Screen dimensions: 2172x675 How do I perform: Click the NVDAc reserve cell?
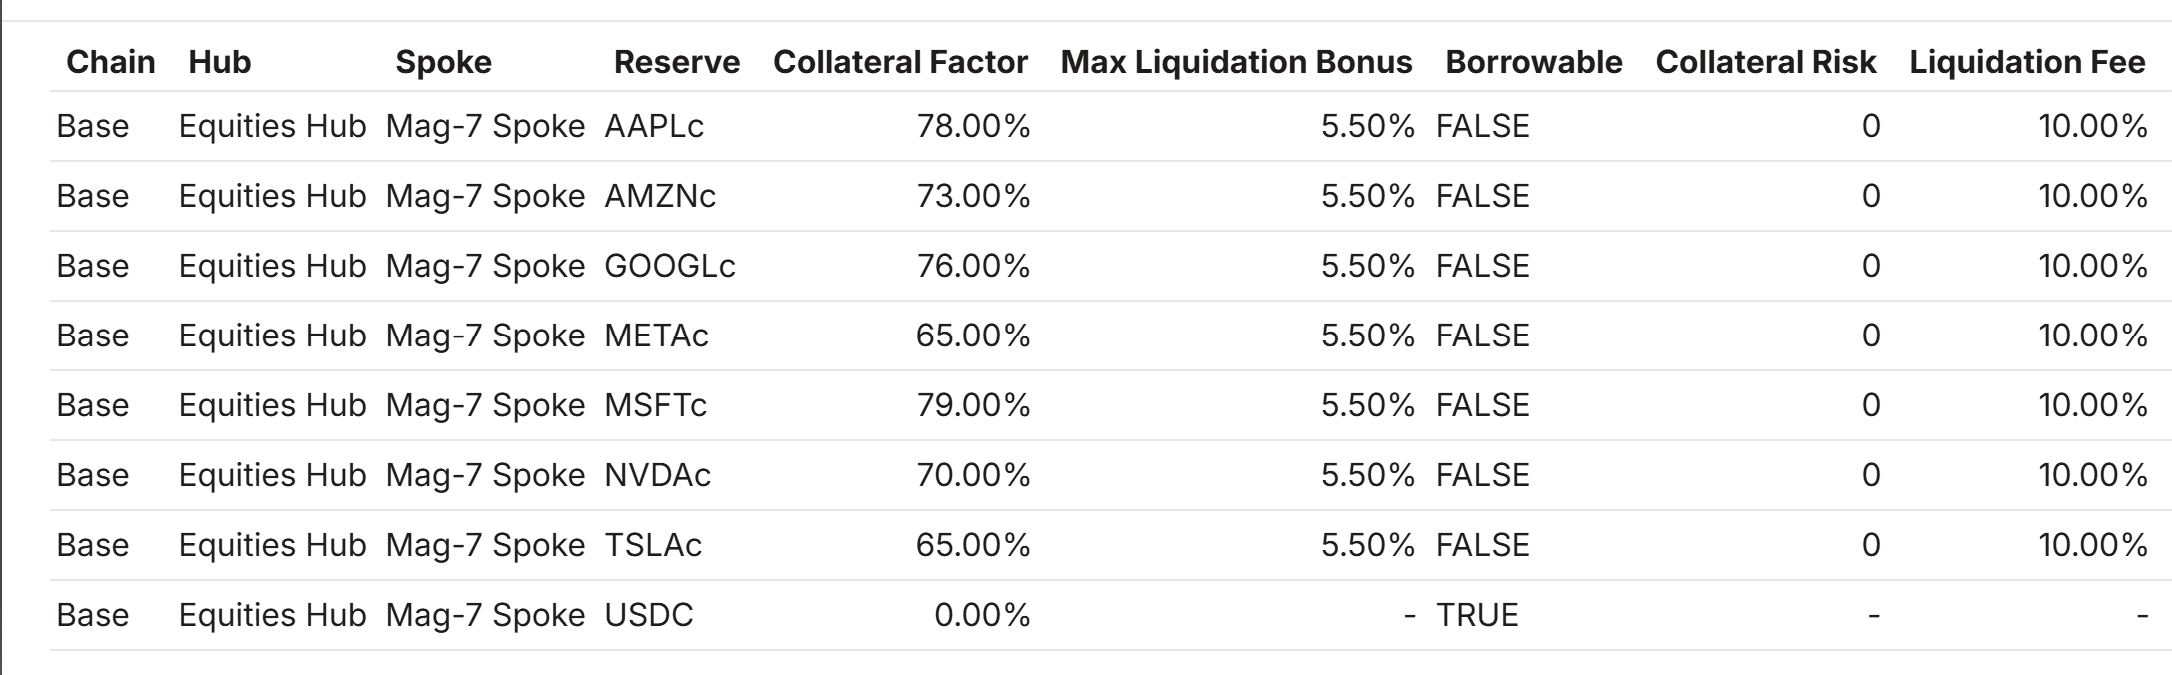(657, 475)
